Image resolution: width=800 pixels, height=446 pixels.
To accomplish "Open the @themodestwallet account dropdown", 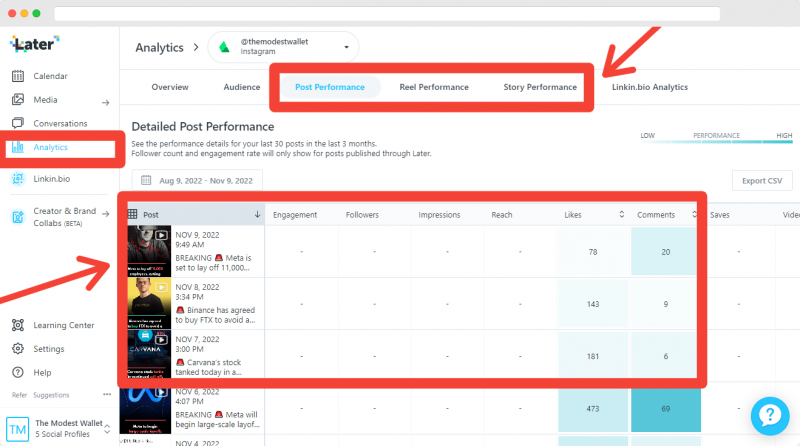I will click(283, 47).
